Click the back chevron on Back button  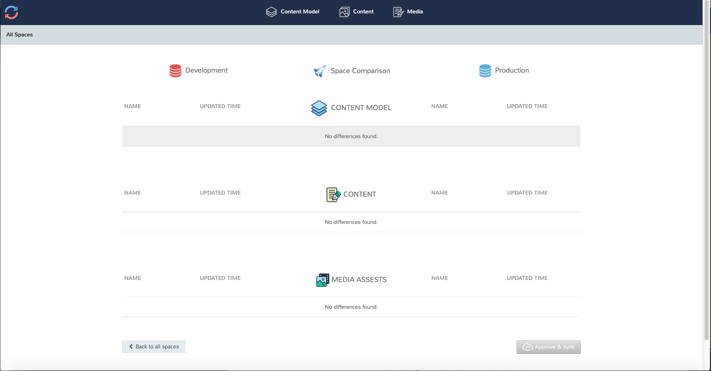131,347
